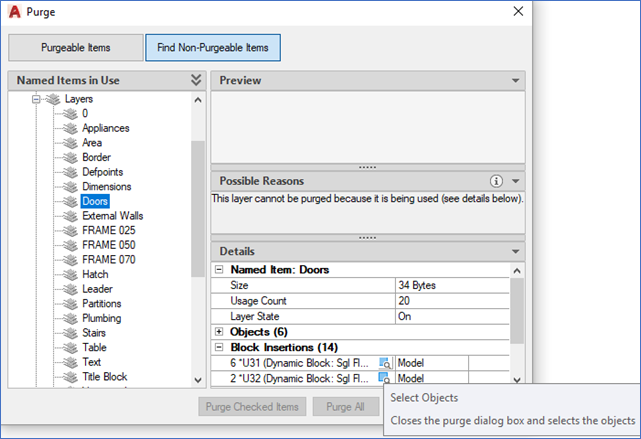Click the layer tree scrollbar thumb
Viewport: 641px width, 439px height.
pyautogui.click(x=198, y=208)
